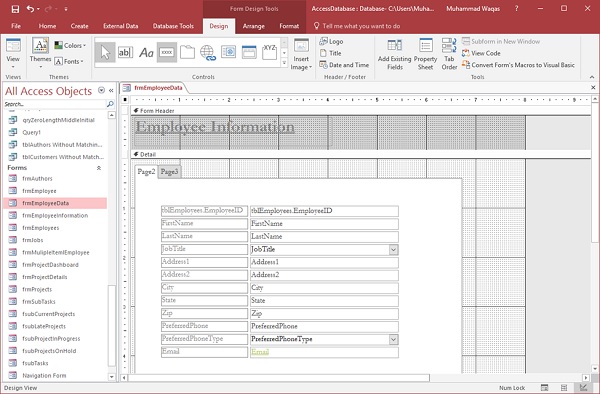Switch to the Arrange tab
This screenshot has width=600, height=394.
[253, 26]
